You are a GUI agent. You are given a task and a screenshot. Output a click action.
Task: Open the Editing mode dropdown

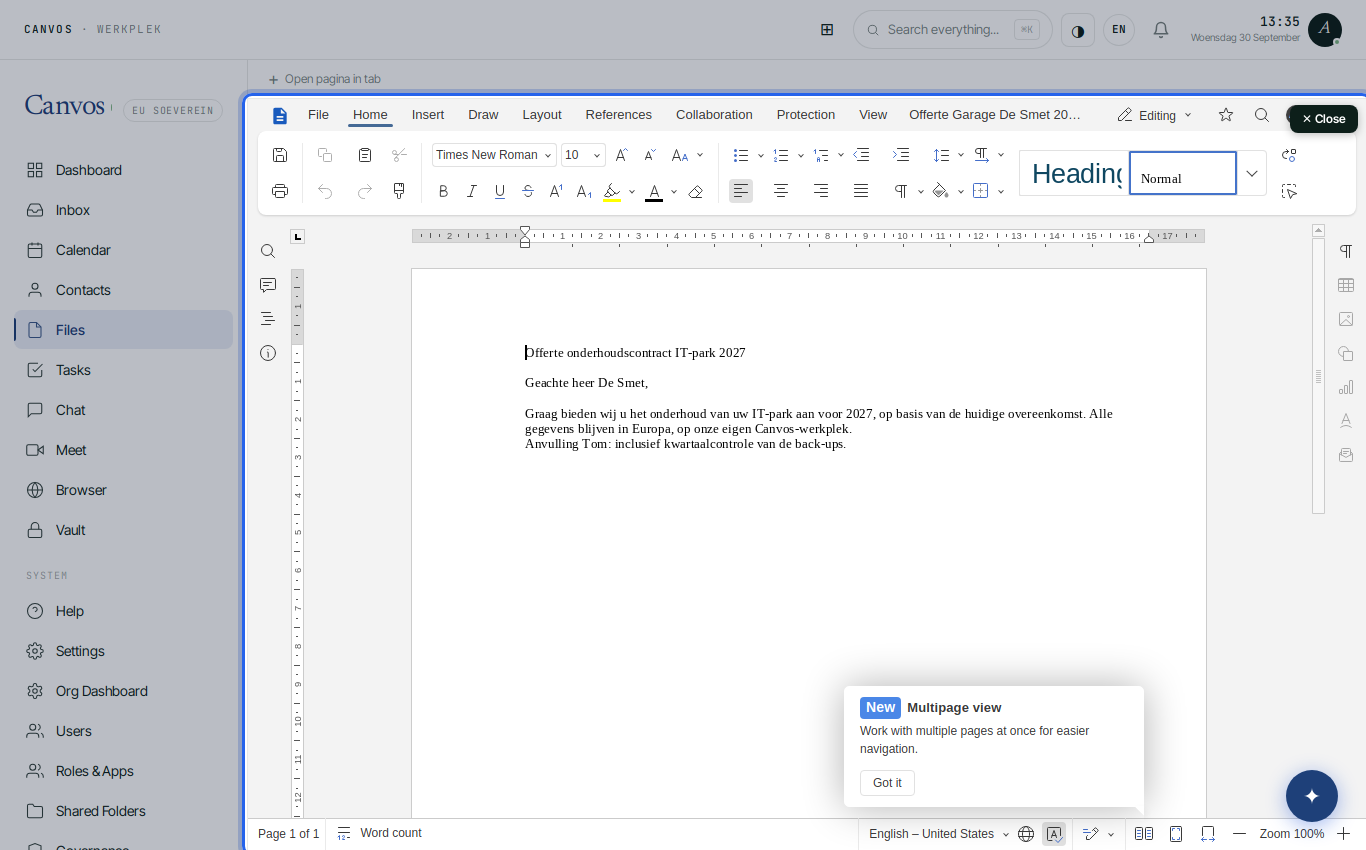tap(1155, 115)
